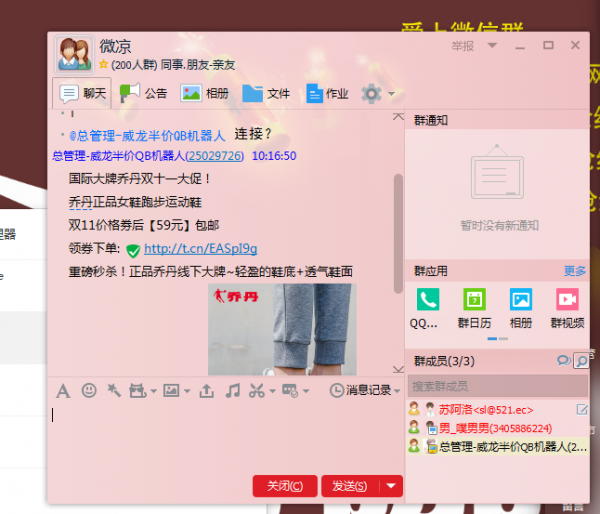The image size is (600, 514).
Task: Click the star icon beside 200人群
Action: [x=103, y=64]
